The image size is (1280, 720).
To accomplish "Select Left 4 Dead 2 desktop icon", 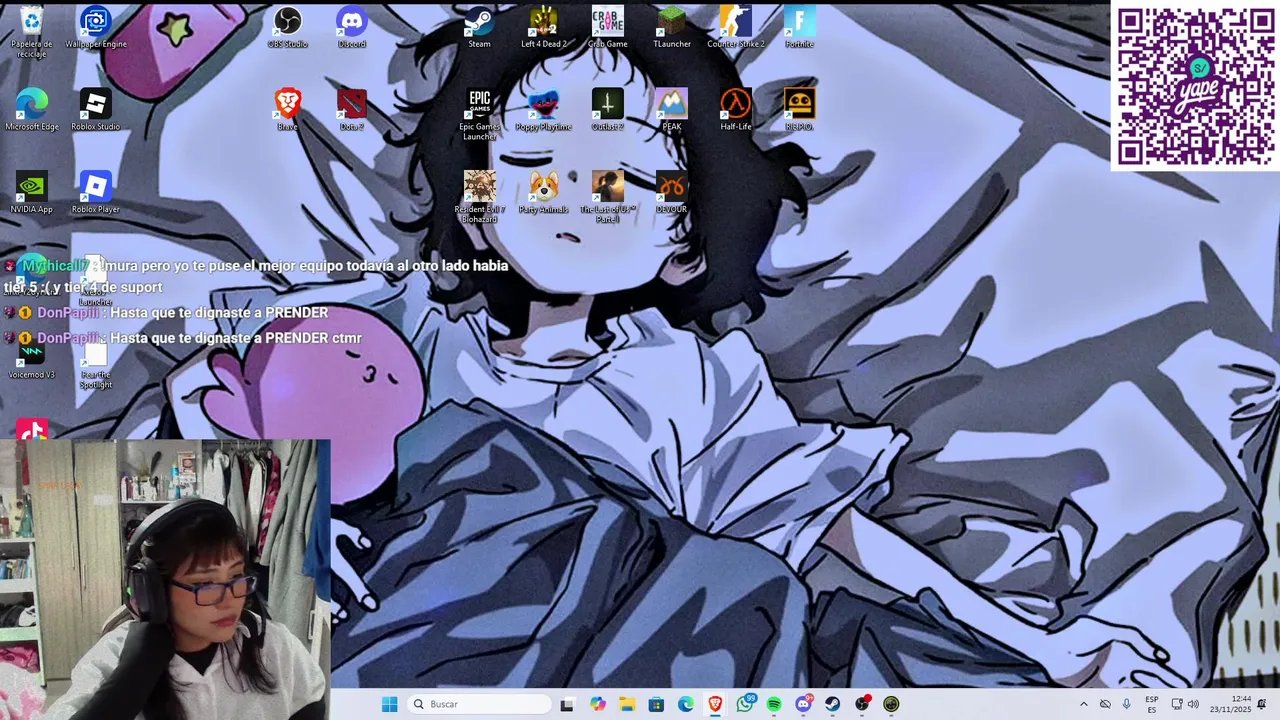I will click(544, 28).
